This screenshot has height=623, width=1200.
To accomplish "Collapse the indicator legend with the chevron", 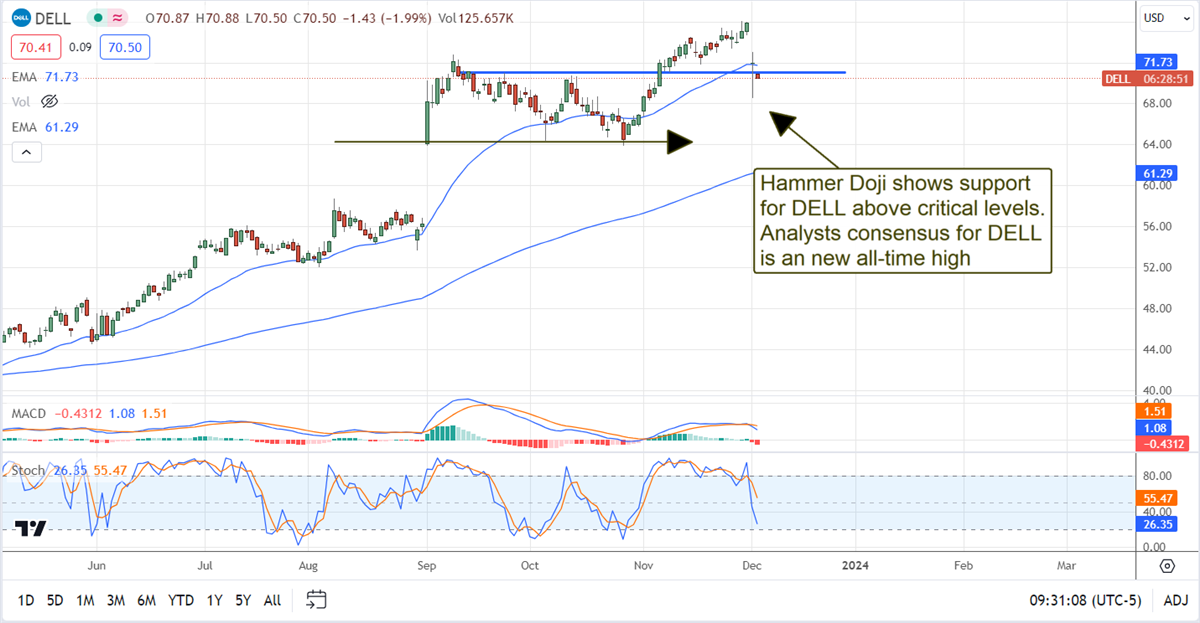I will (27, 152).
